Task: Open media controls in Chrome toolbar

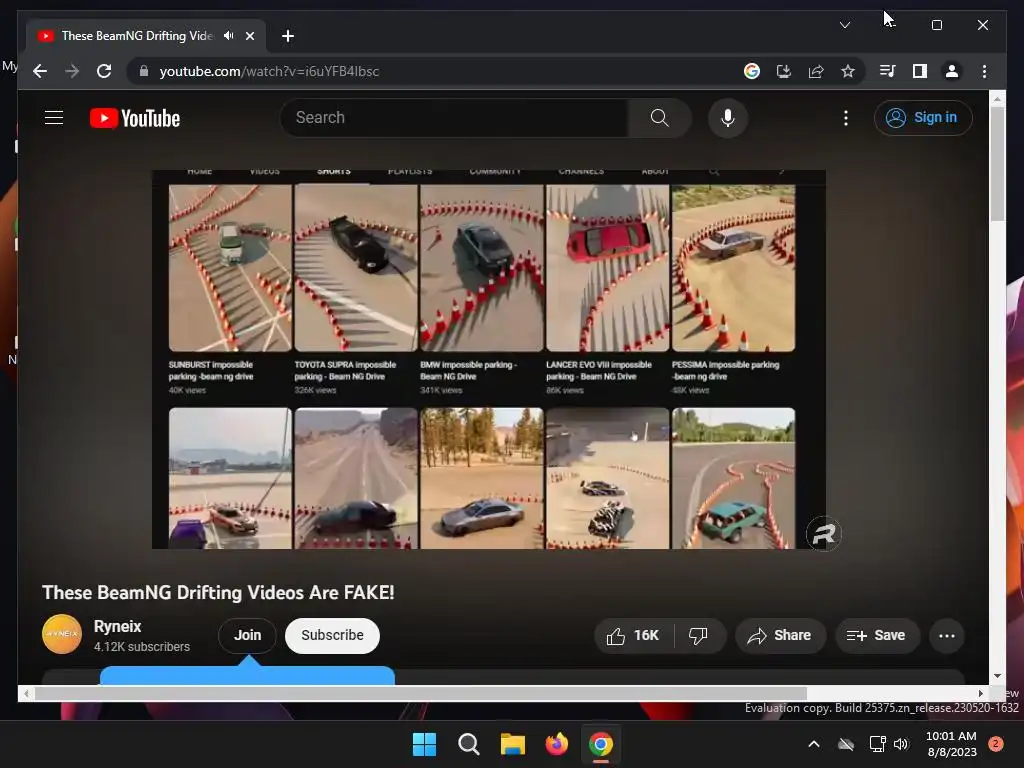Action: (x=888, y=71)
